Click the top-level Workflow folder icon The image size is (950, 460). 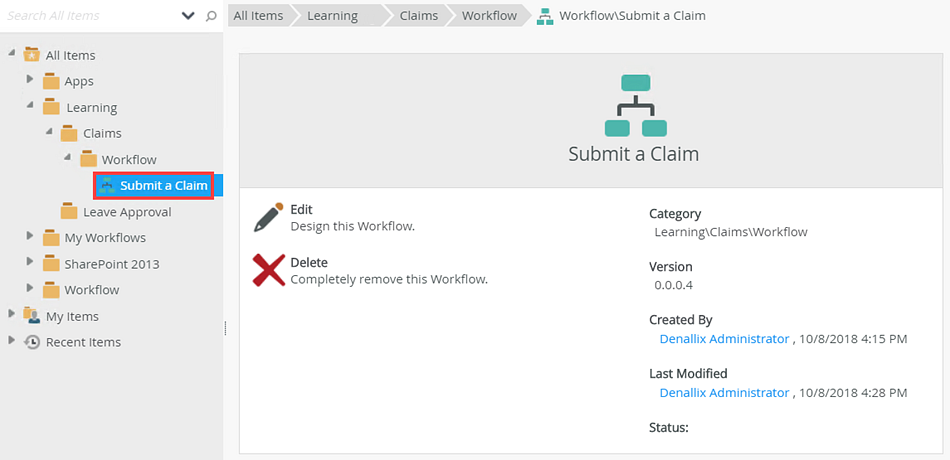(51, 290)
